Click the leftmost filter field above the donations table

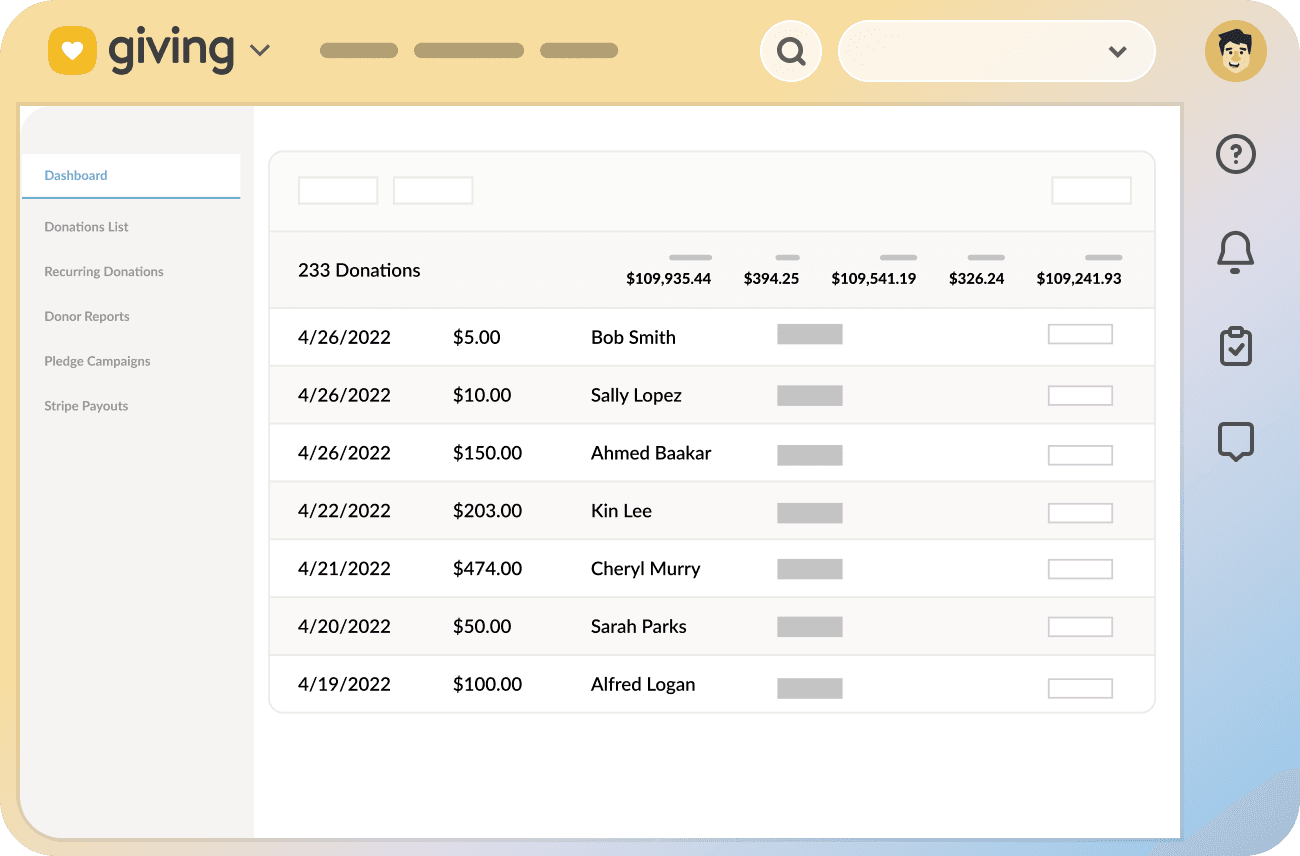tap(337, 190)
